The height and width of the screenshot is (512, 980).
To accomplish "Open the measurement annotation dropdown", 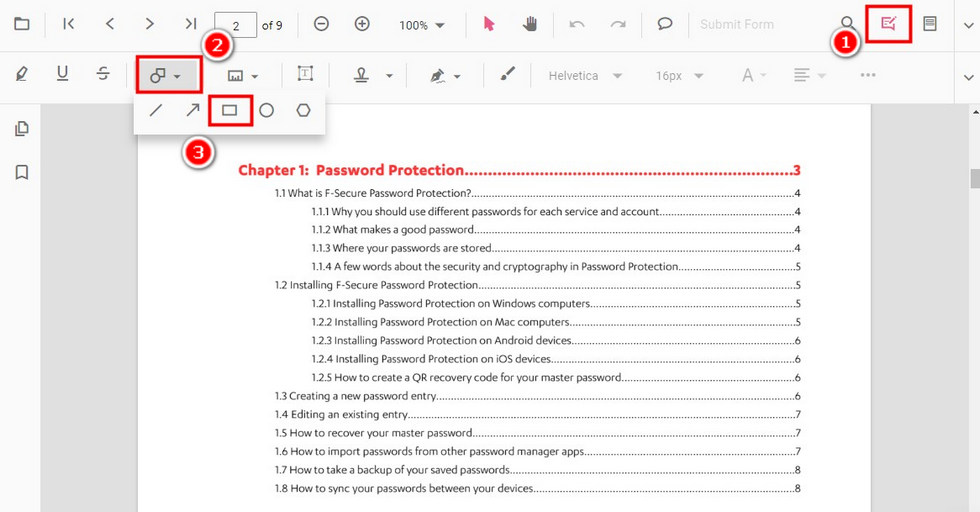I will (243, 76).
